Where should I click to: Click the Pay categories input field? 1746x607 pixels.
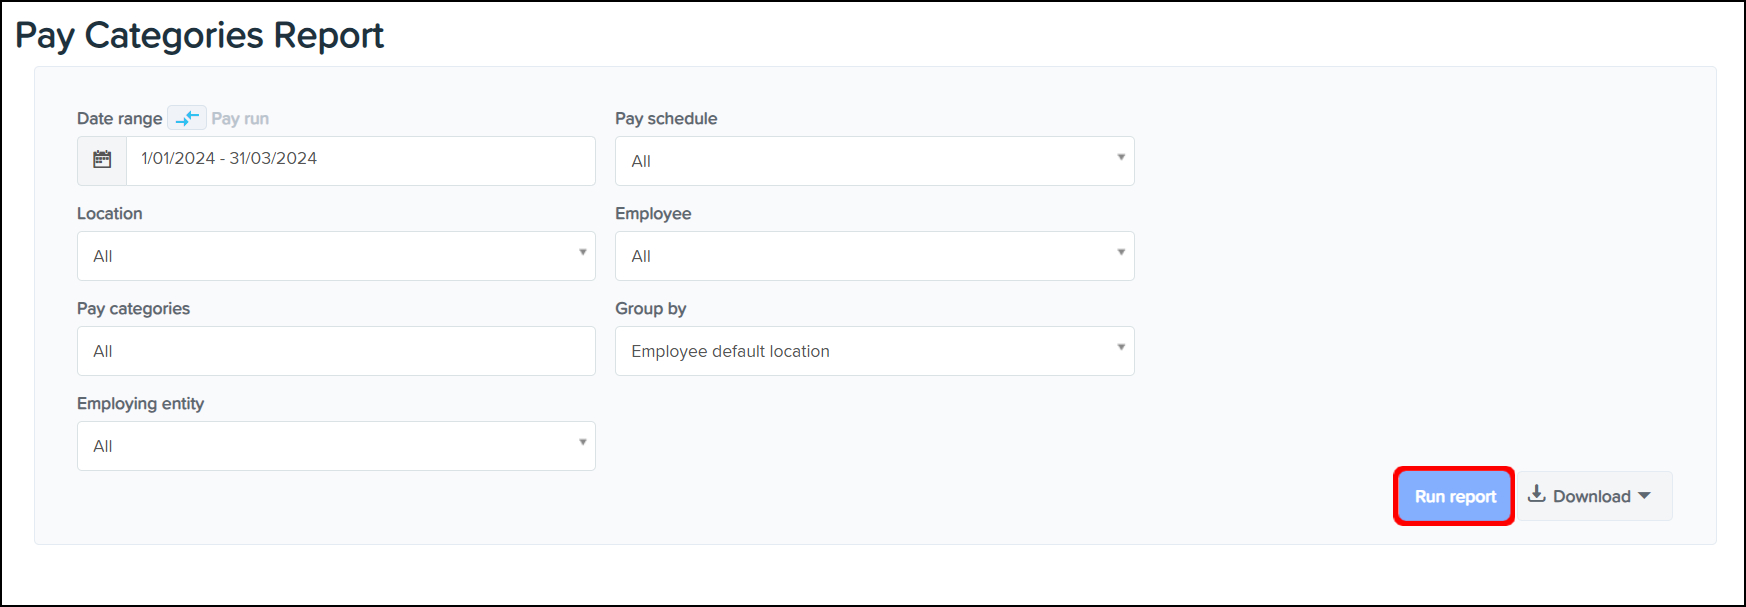tap(335, 351)
